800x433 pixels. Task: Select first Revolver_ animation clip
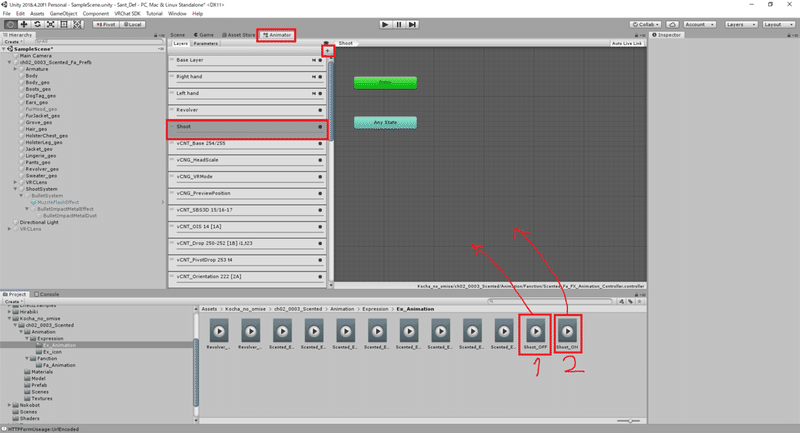coord(219,334)
